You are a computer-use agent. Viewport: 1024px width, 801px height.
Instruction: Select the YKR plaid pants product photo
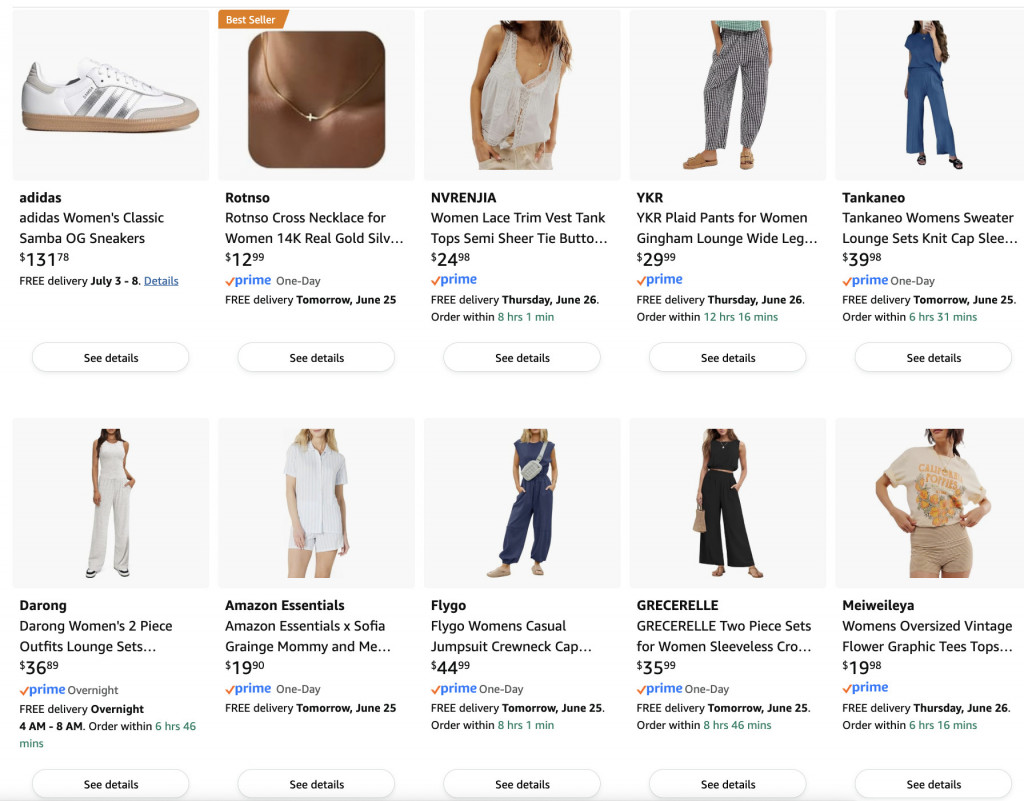[728, 95]
